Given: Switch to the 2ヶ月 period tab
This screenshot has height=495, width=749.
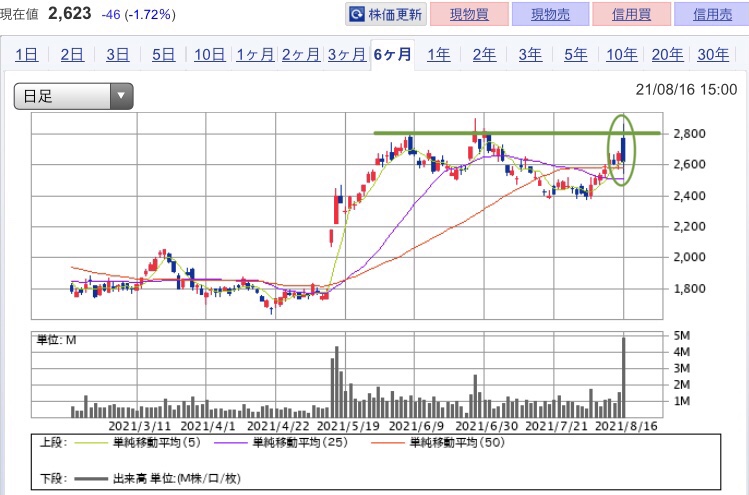Looking at the screenshot, I should pos(301,54).
